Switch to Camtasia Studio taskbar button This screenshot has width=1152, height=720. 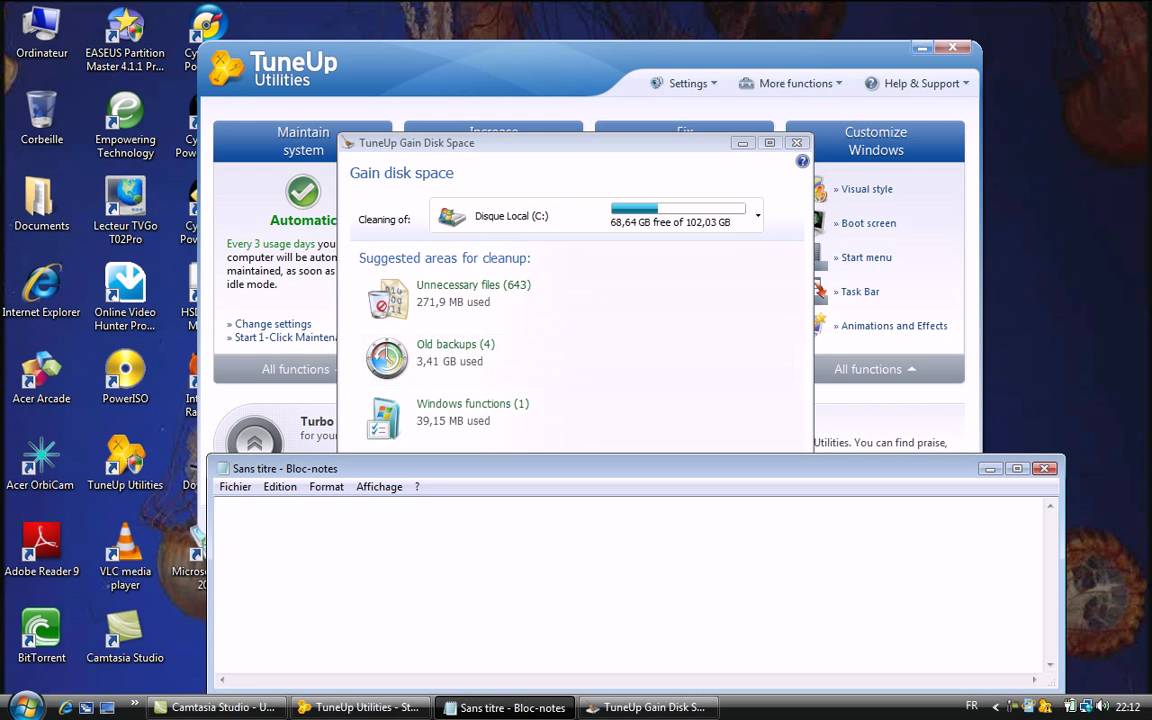pos(216,708)
